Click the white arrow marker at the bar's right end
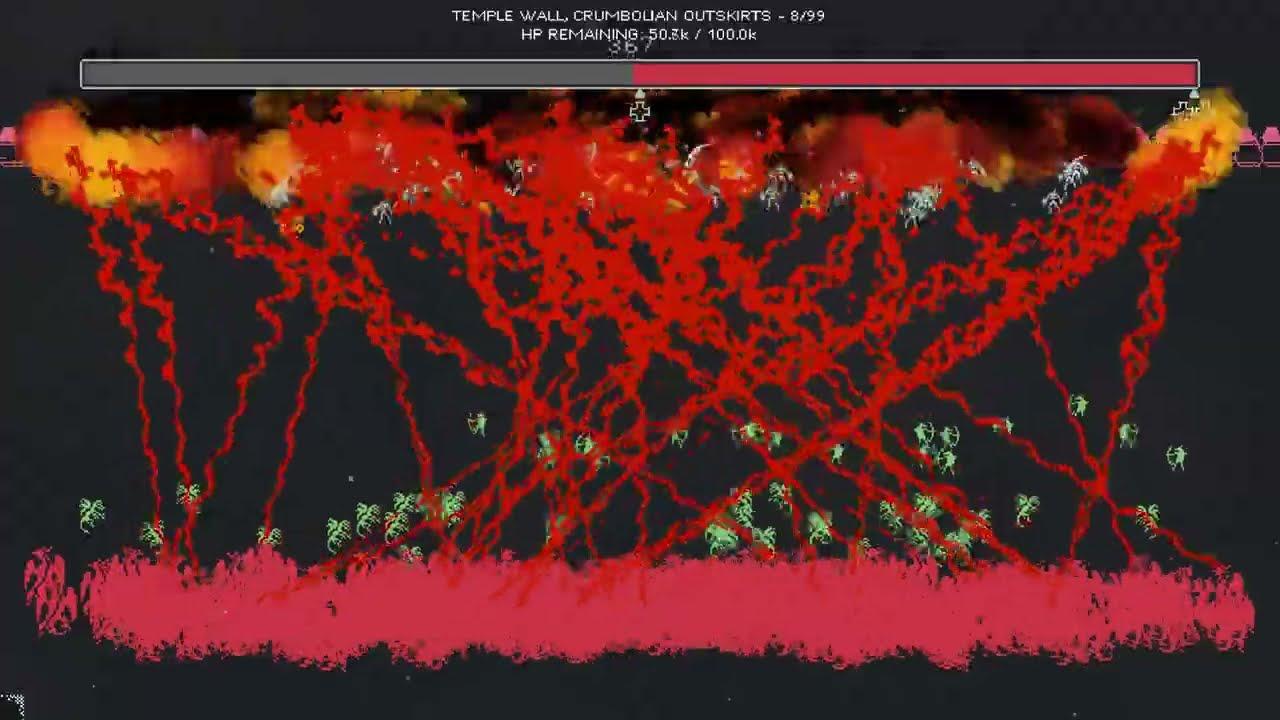Viewport: 1280px width, 720px height. [x=1195, y=92]
